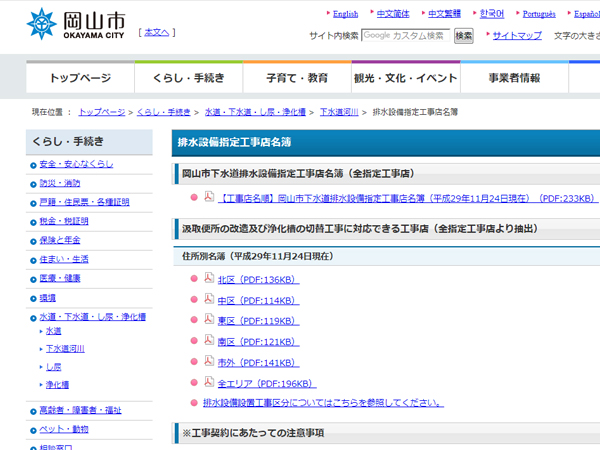Jump to 本文へ skip link

coord(158,32)
